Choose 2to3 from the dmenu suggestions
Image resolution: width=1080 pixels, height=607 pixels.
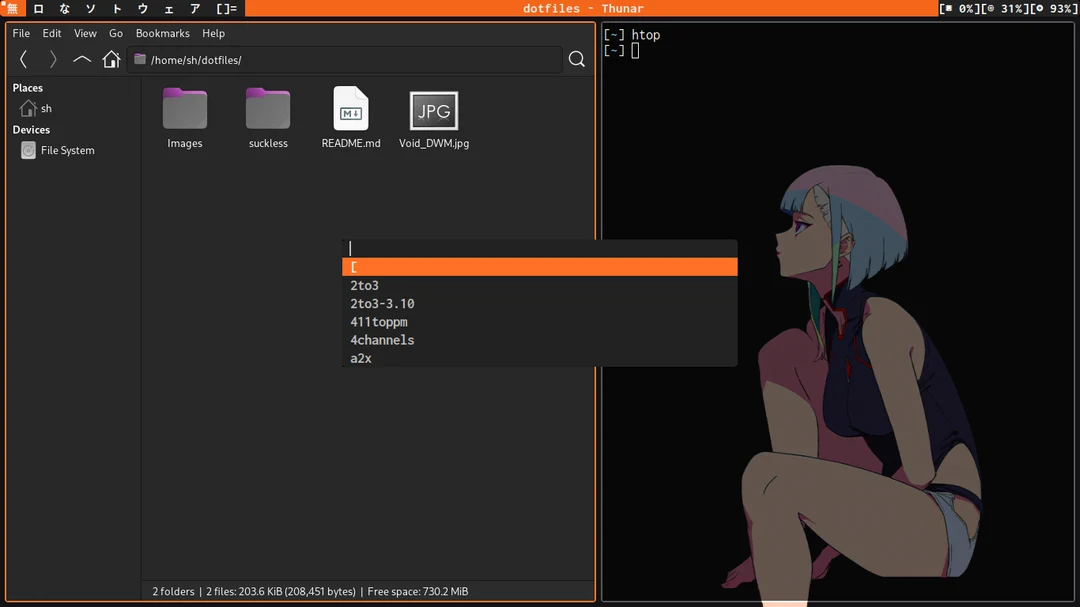point(363,285)
